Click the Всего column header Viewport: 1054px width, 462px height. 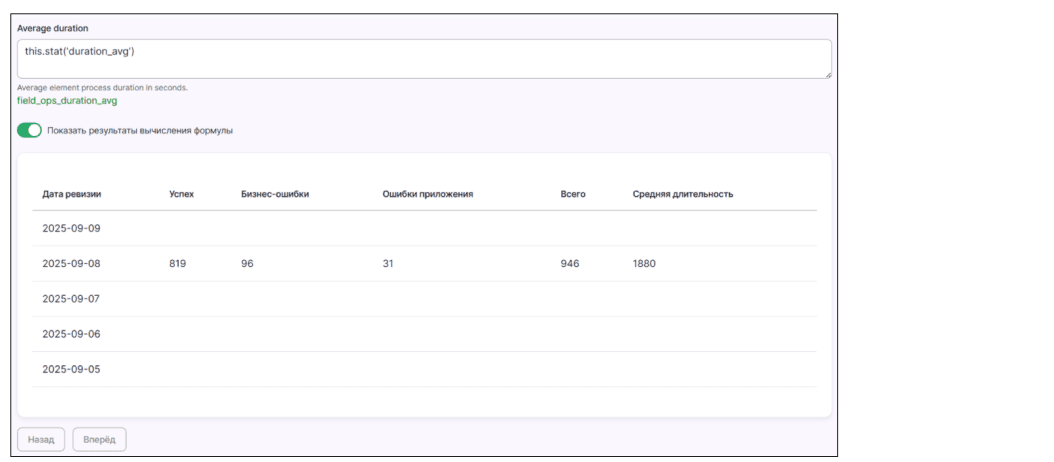point(572,194)
